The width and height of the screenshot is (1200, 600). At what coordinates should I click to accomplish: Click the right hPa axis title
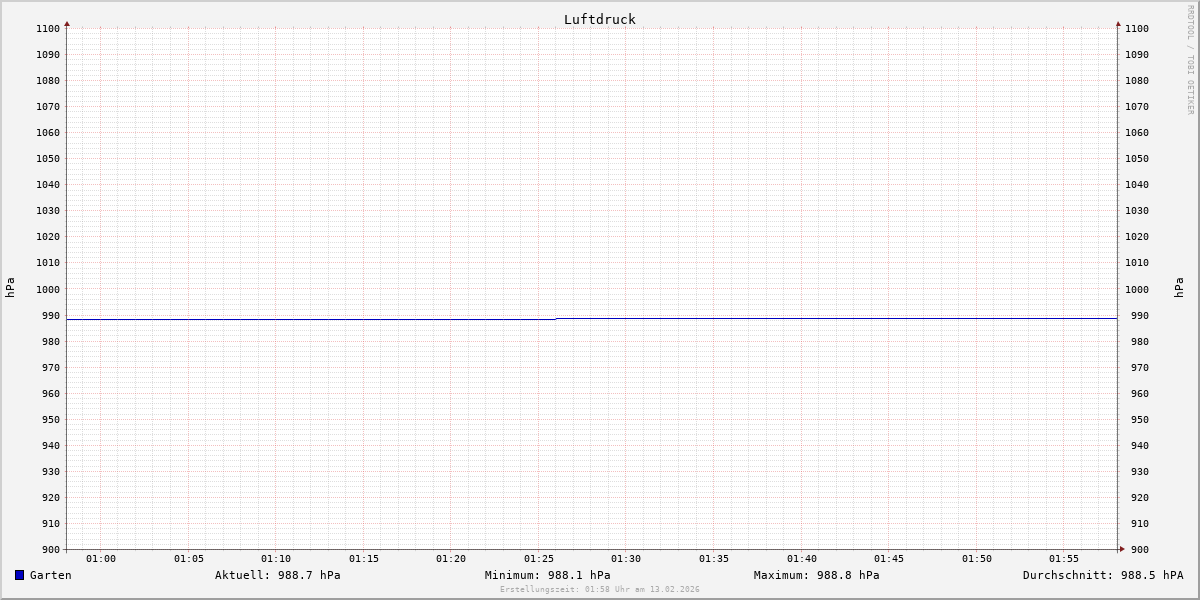1179,288
